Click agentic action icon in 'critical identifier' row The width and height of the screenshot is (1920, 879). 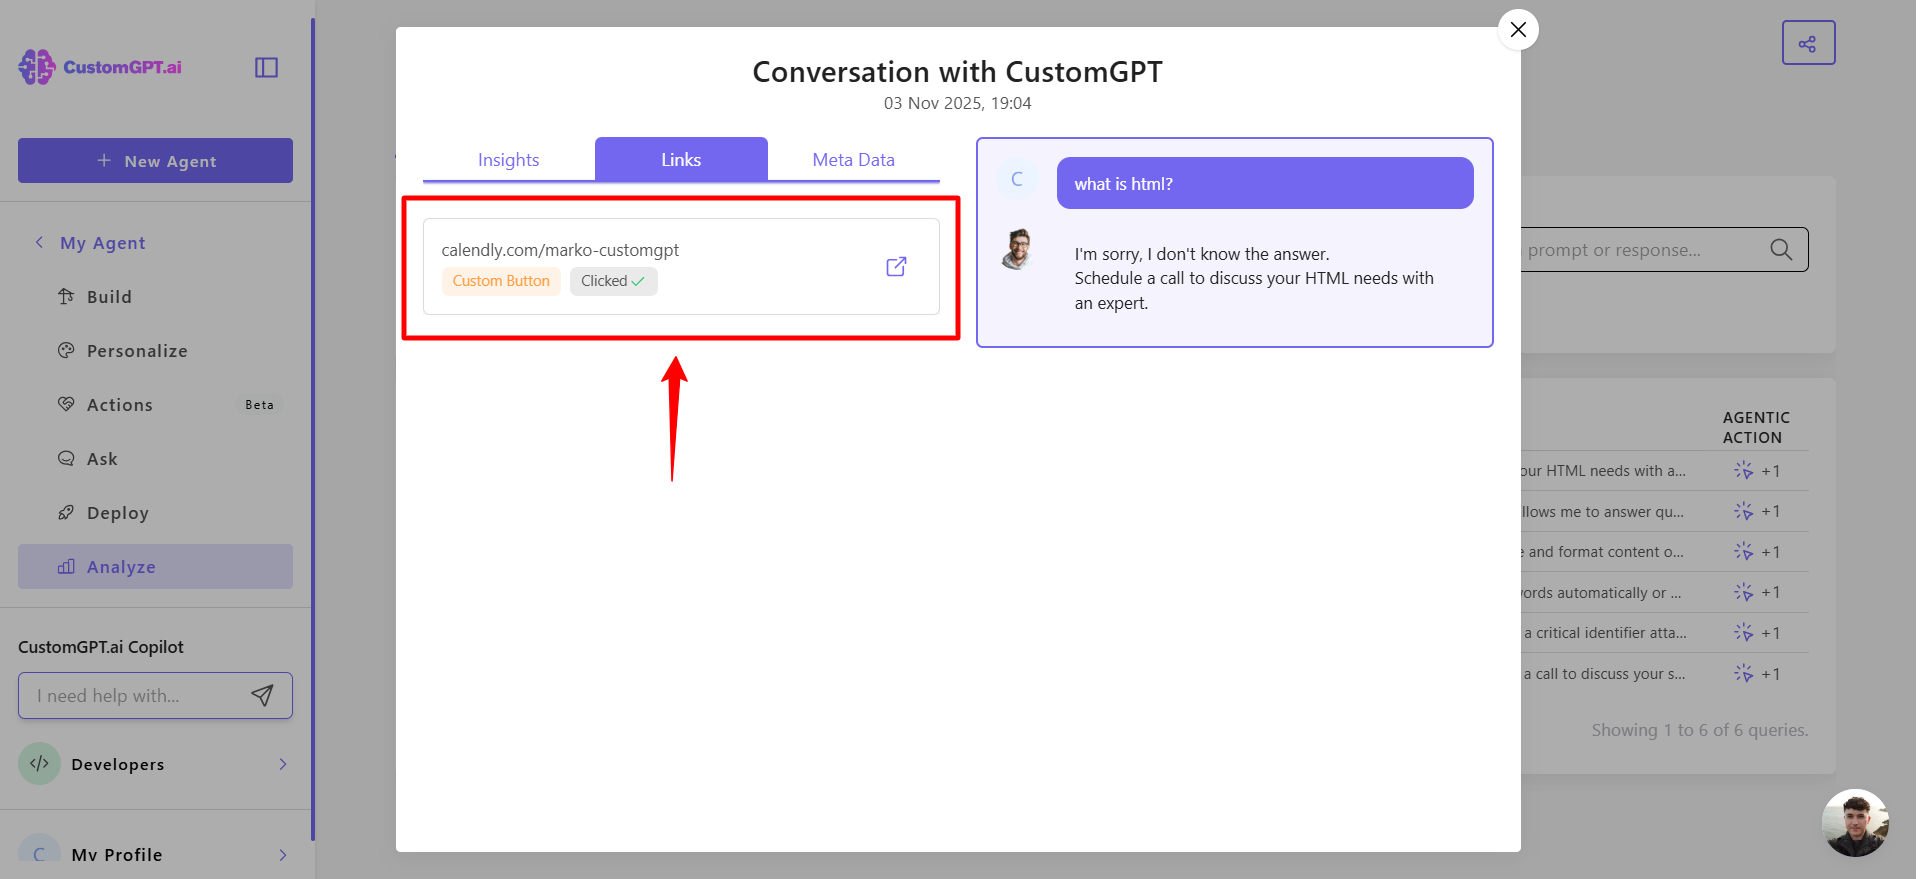click(x=1743, y=632)
